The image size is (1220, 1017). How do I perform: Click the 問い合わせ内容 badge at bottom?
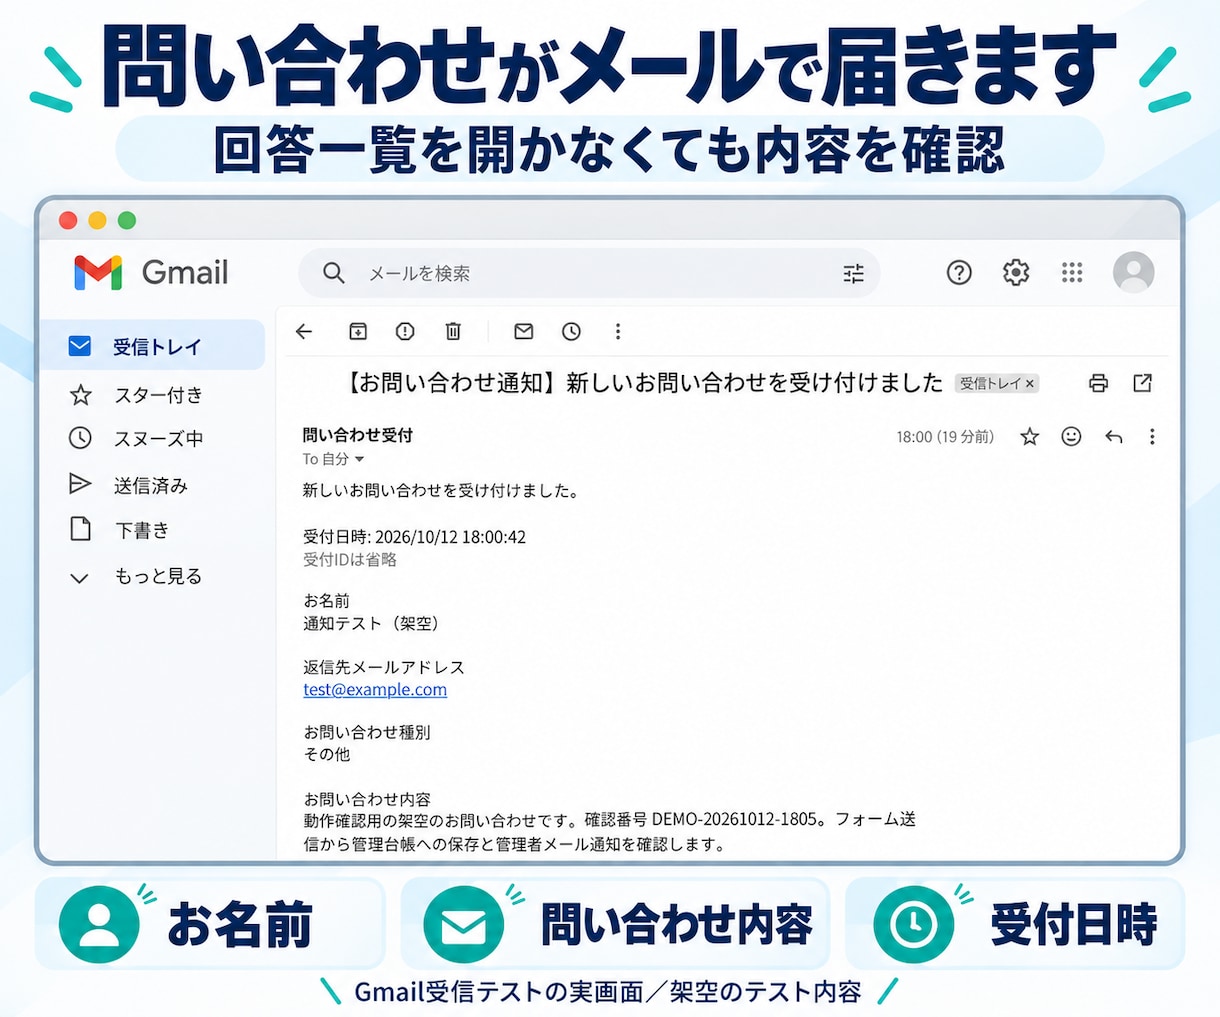[615, 923]
